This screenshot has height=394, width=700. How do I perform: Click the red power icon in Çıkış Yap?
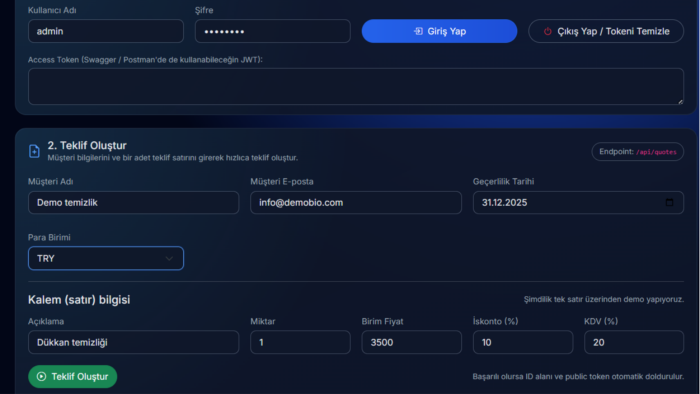click(547, 31)
